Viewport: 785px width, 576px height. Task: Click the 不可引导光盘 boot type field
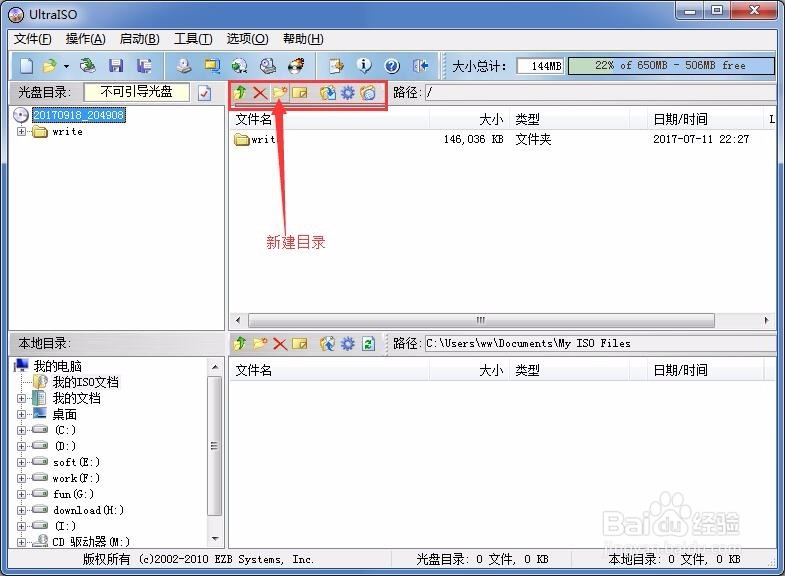coord(137,92)
